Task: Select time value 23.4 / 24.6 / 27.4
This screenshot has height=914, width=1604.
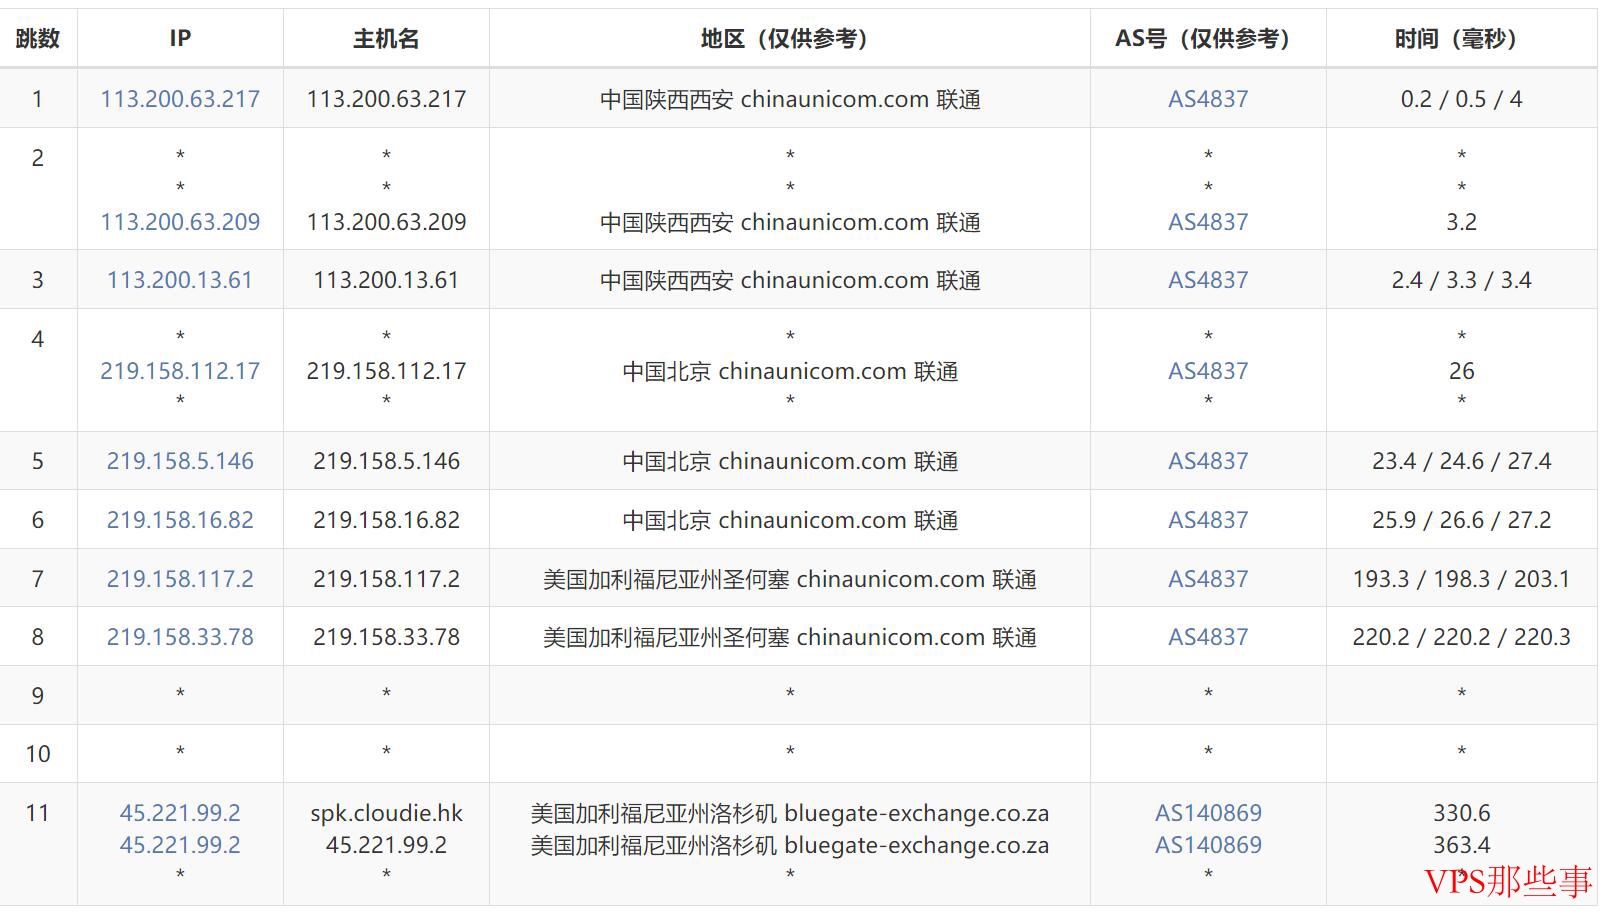Action: pyautogui.click(x=1461, y=461)
